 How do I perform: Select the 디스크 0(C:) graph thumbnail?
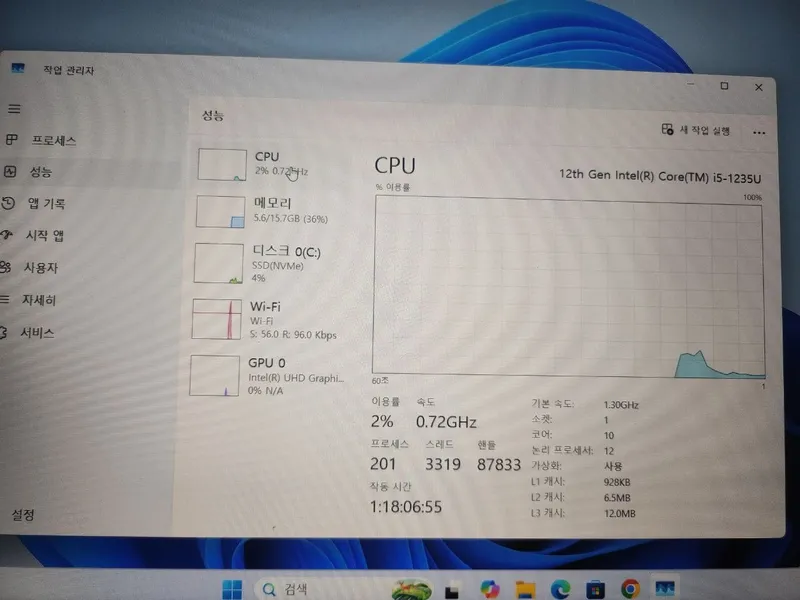(x=218, y=263)
